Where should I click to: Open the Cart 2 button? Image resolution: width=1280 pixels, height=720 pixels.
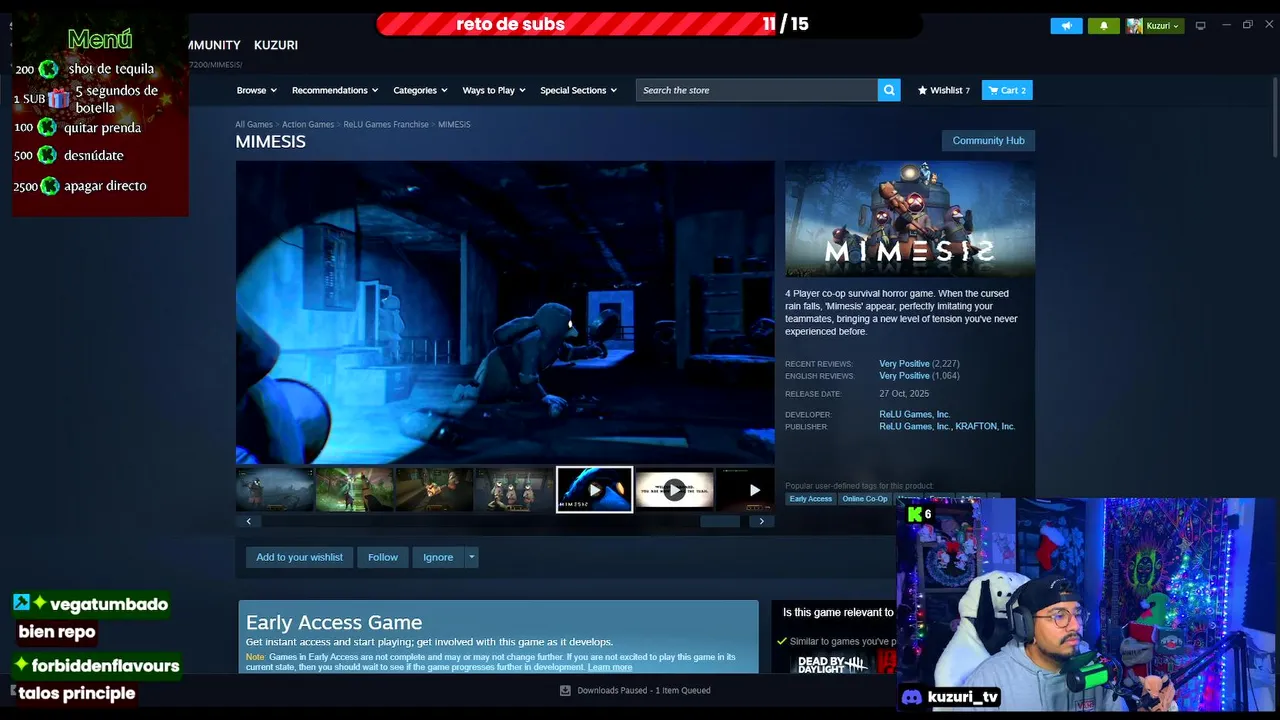(x=1007, y=90)
